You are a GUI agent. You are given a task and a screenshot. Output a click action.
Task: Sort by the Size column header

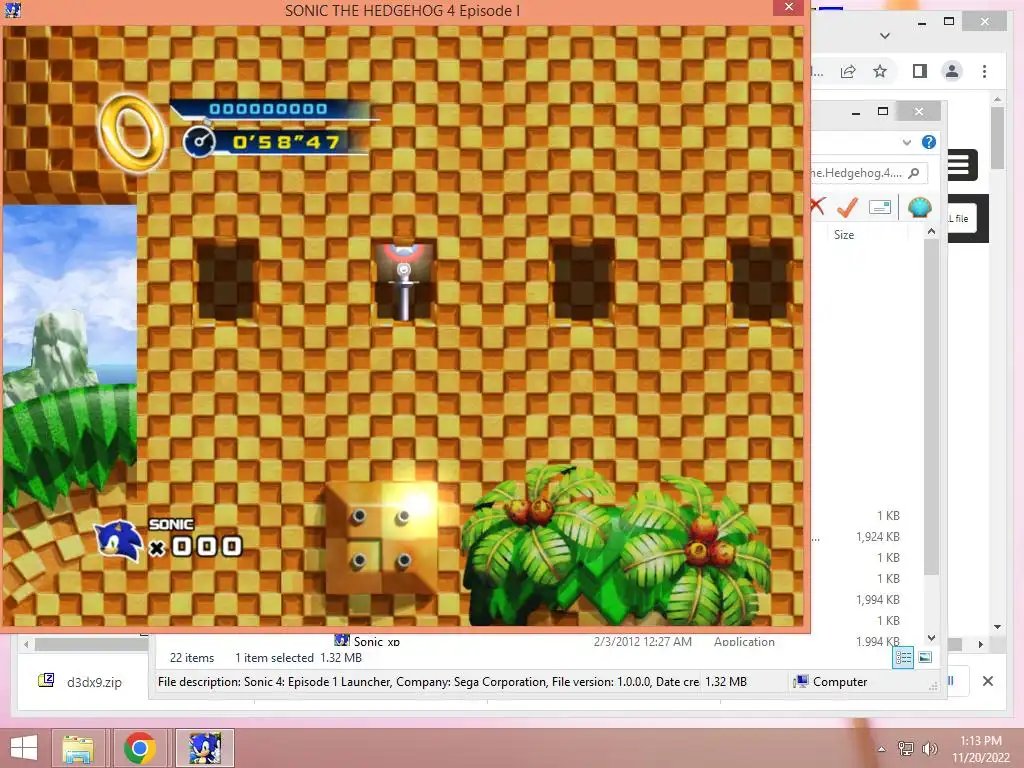[x=844, y=235]
